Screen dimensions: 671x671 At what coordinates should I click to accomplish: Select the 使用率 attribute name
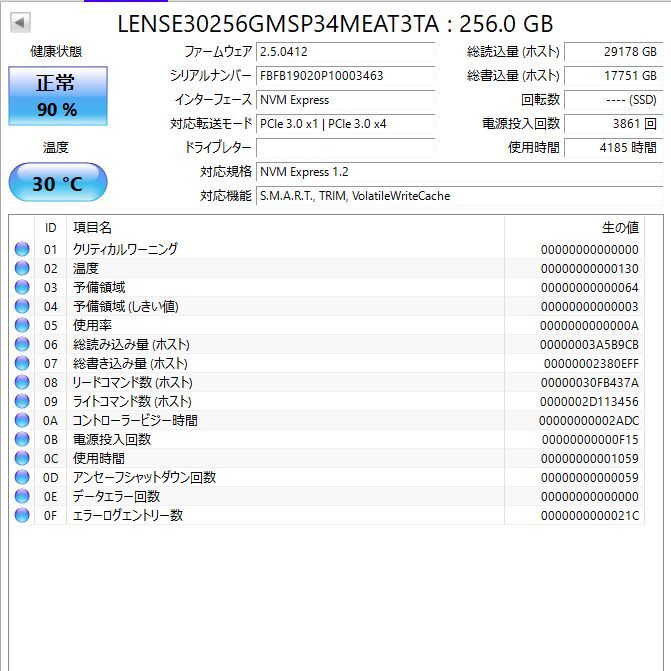pos(92,325)
